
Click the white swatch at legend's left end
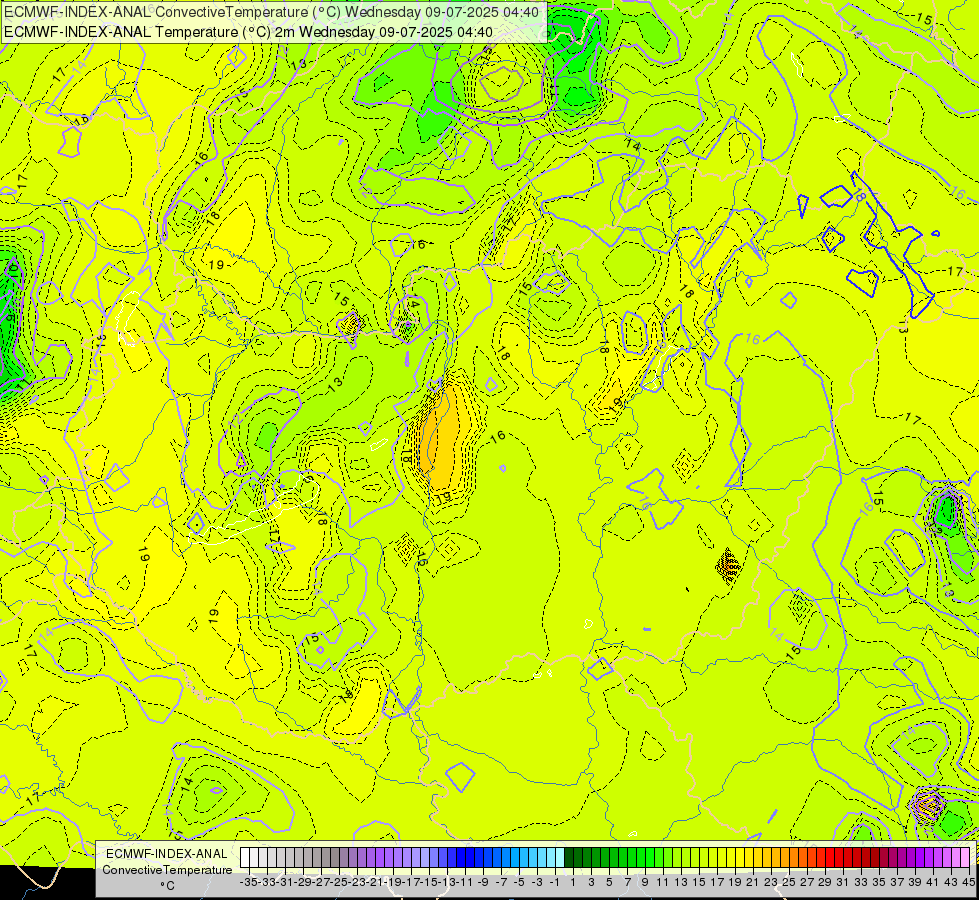(245, 858)
